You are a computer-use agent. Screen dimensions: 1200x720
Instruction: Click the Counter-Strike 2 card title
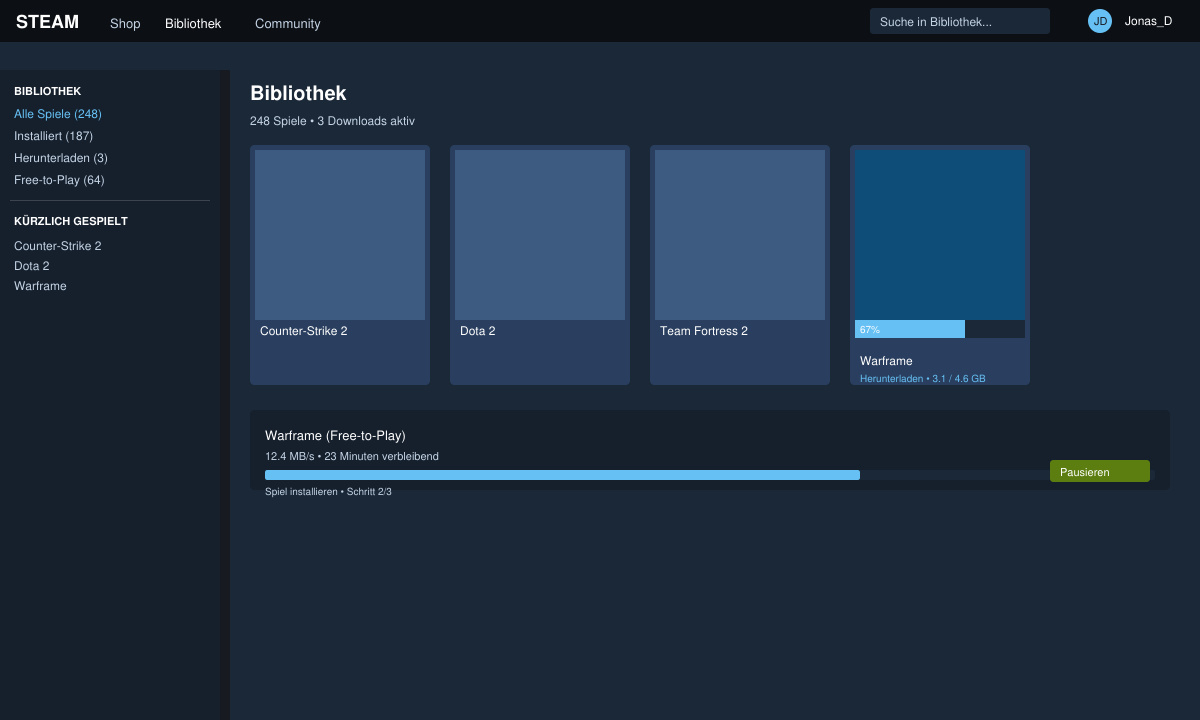click(x=304, y=331)
